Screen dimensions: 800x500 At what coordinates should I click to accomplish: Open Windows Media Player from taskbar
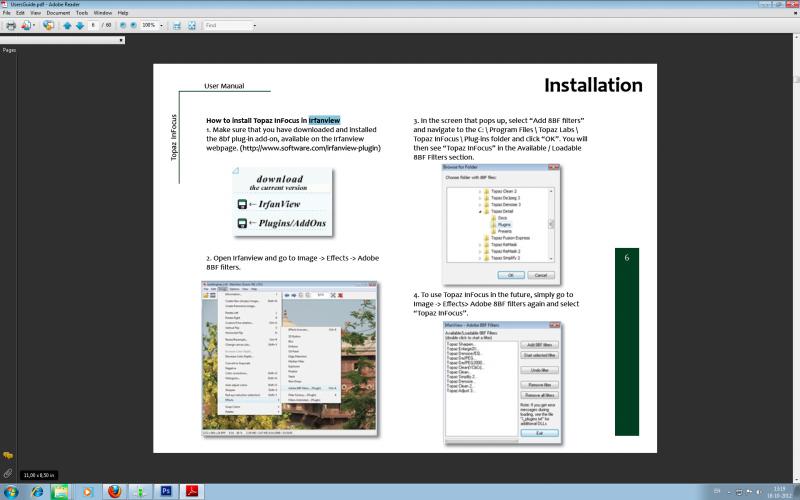tap(87, 492)
